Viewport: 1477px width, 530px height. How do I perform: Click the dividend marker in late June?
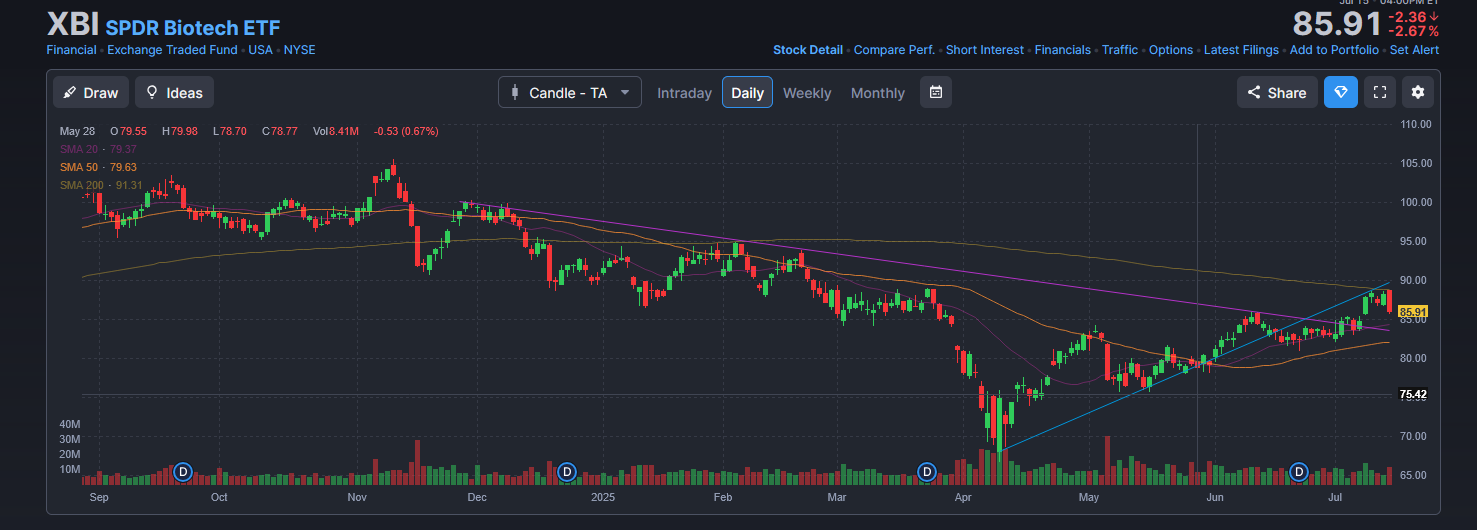click(1299, 471)
